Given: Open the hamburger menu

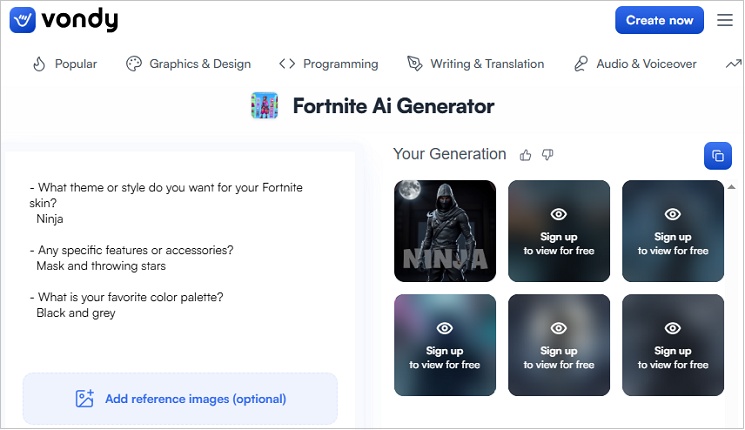Looking at the screenshot, I should (x=725, y=20).
